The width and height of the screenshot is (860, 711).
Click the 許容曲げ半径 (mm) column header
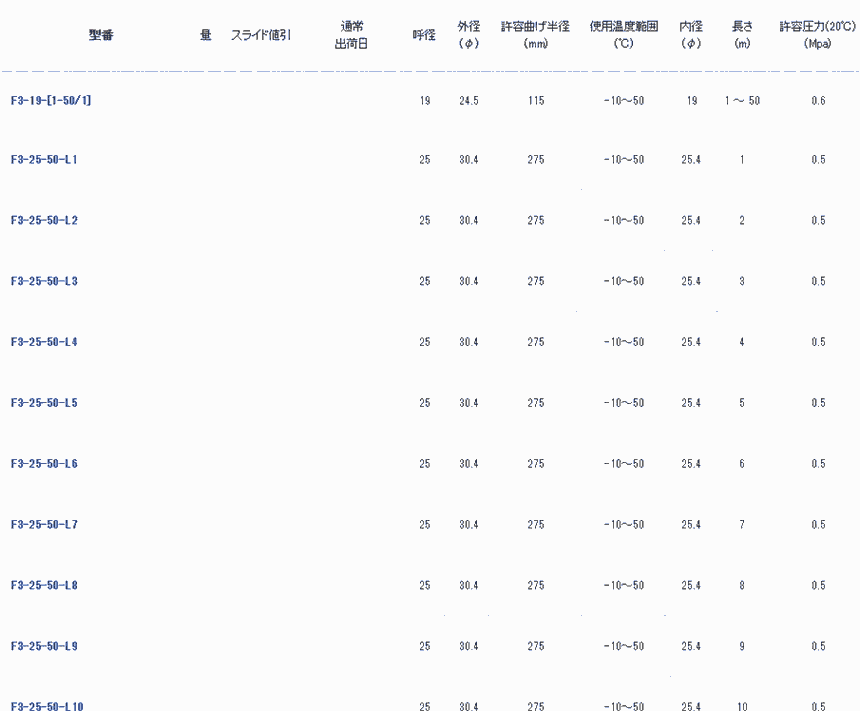(535, 35)
